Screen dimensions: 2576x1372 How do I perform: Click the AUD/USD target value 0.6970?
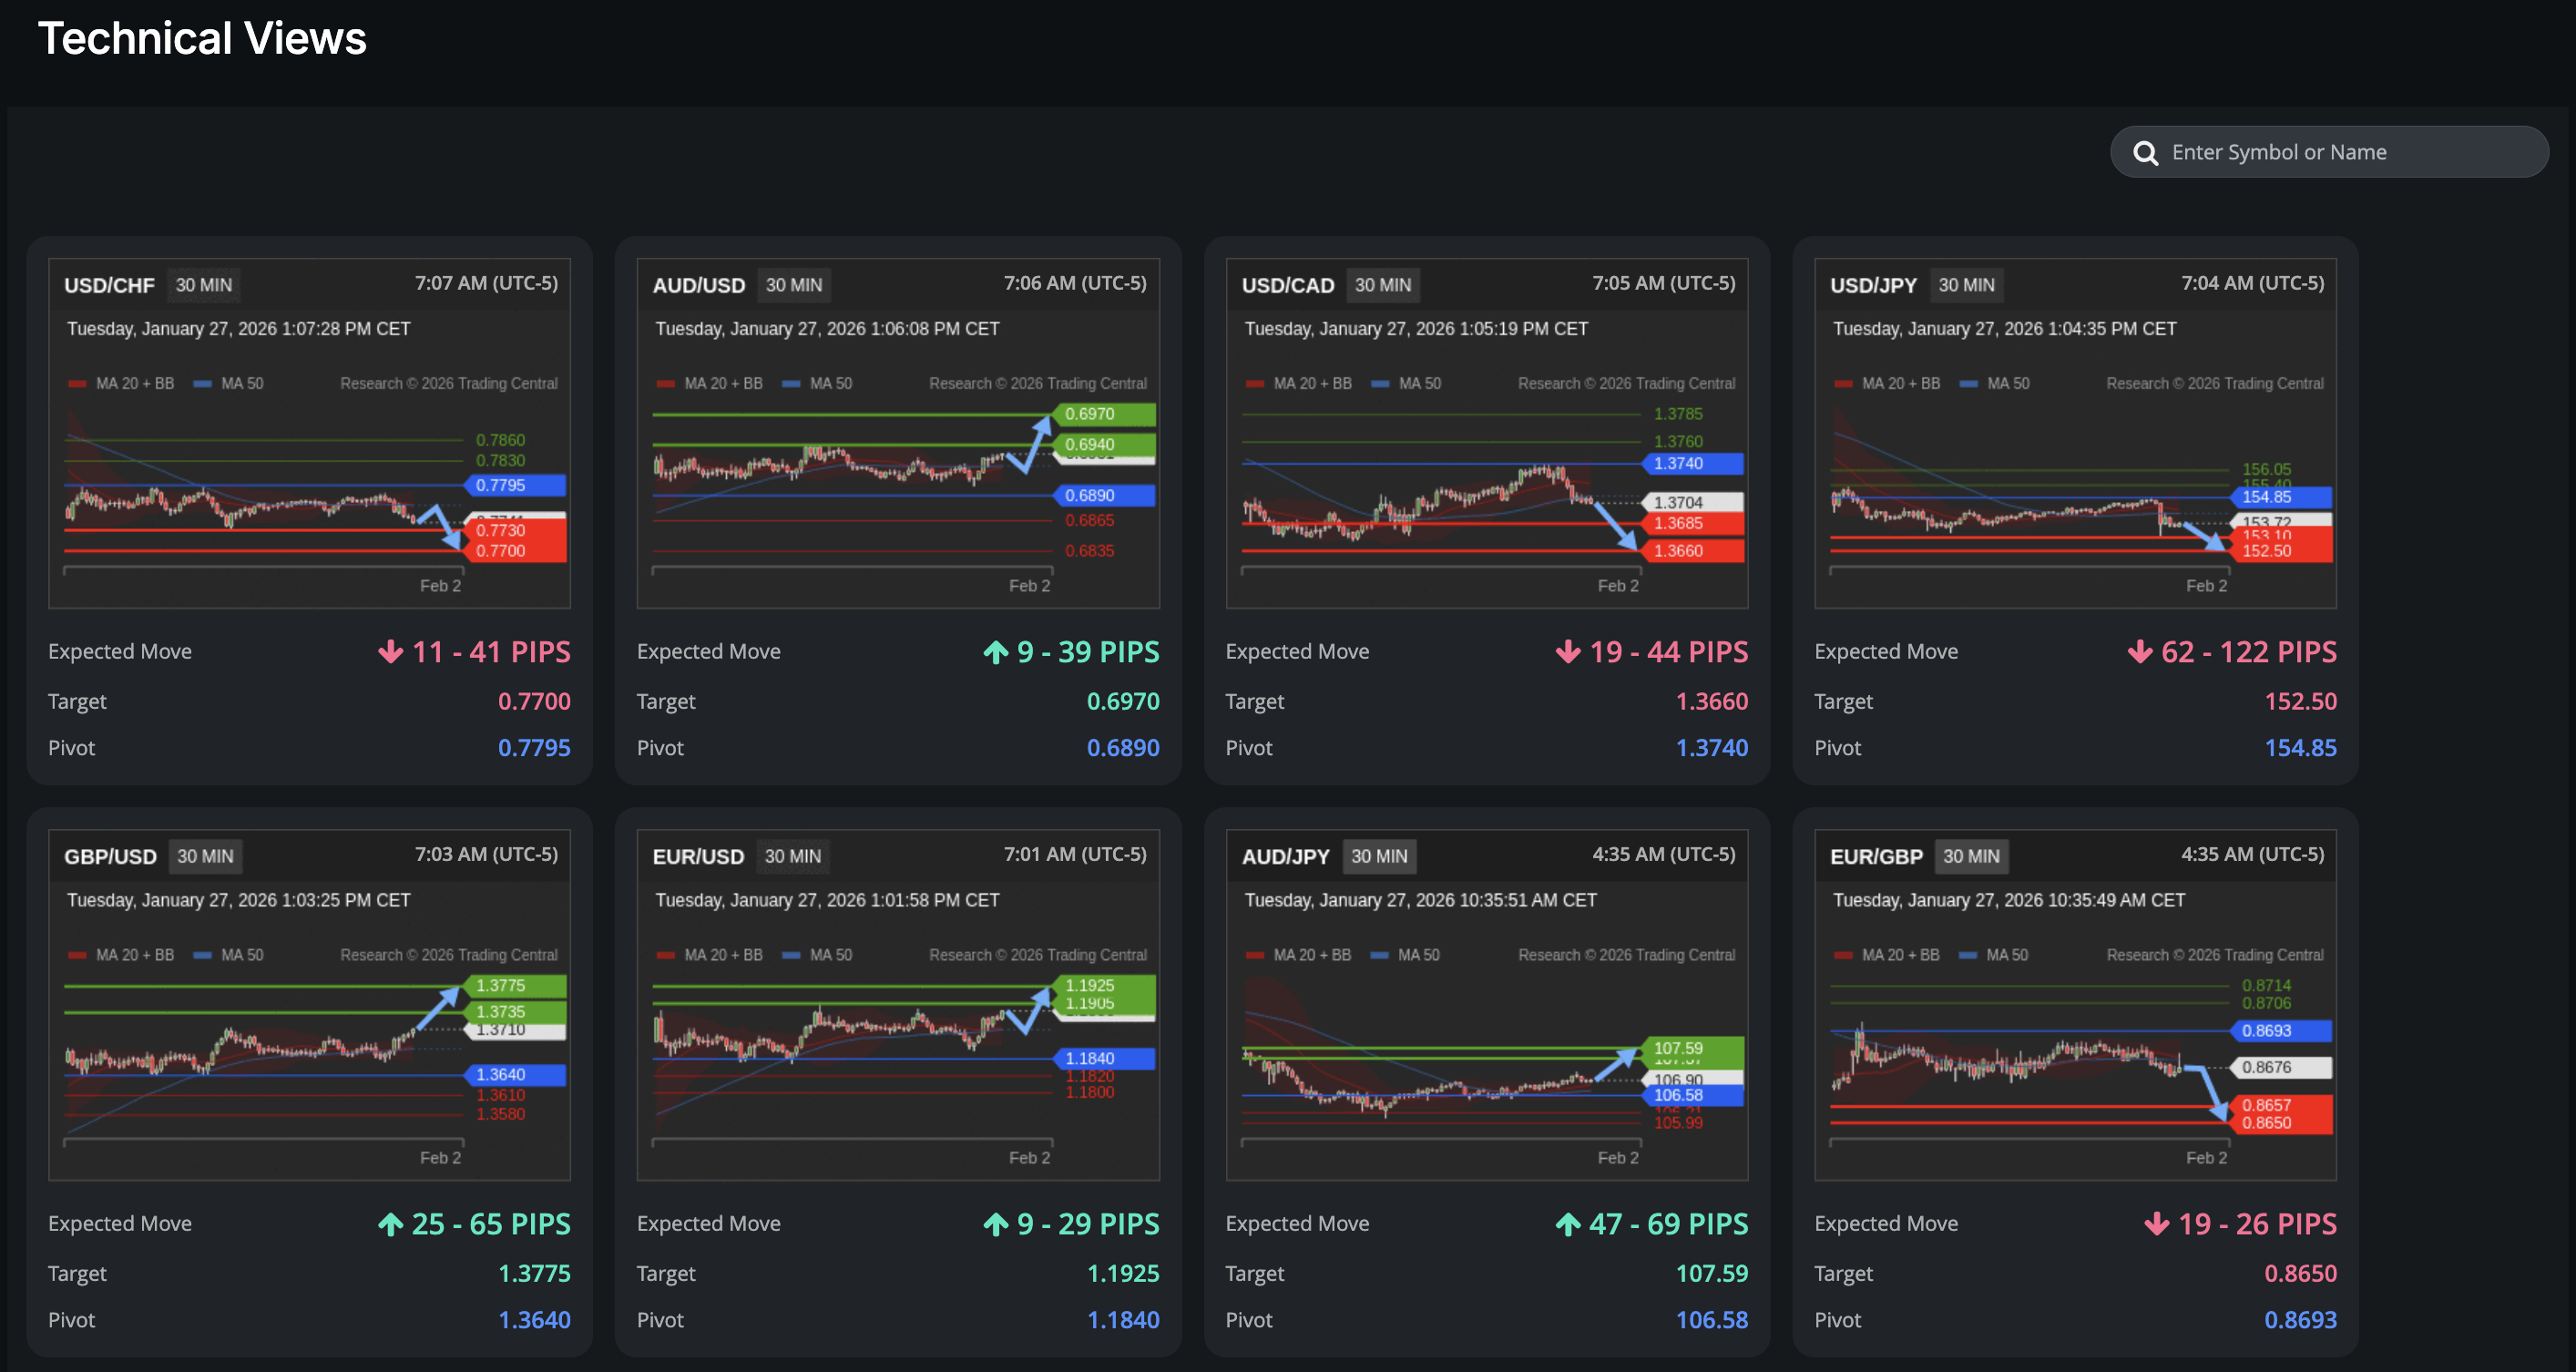(x=1122, y=702)
